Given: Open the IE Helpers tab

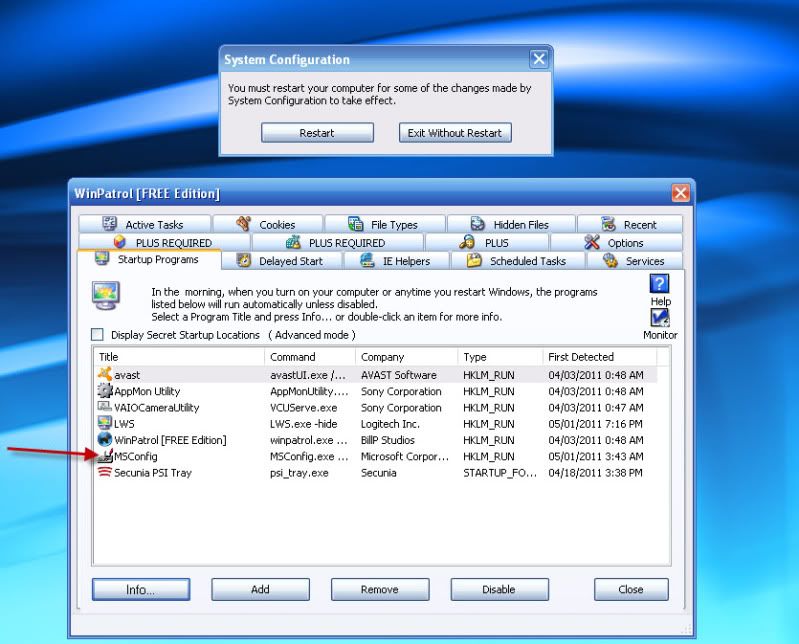Looking at the screenshot, I should tap(397, 261).
